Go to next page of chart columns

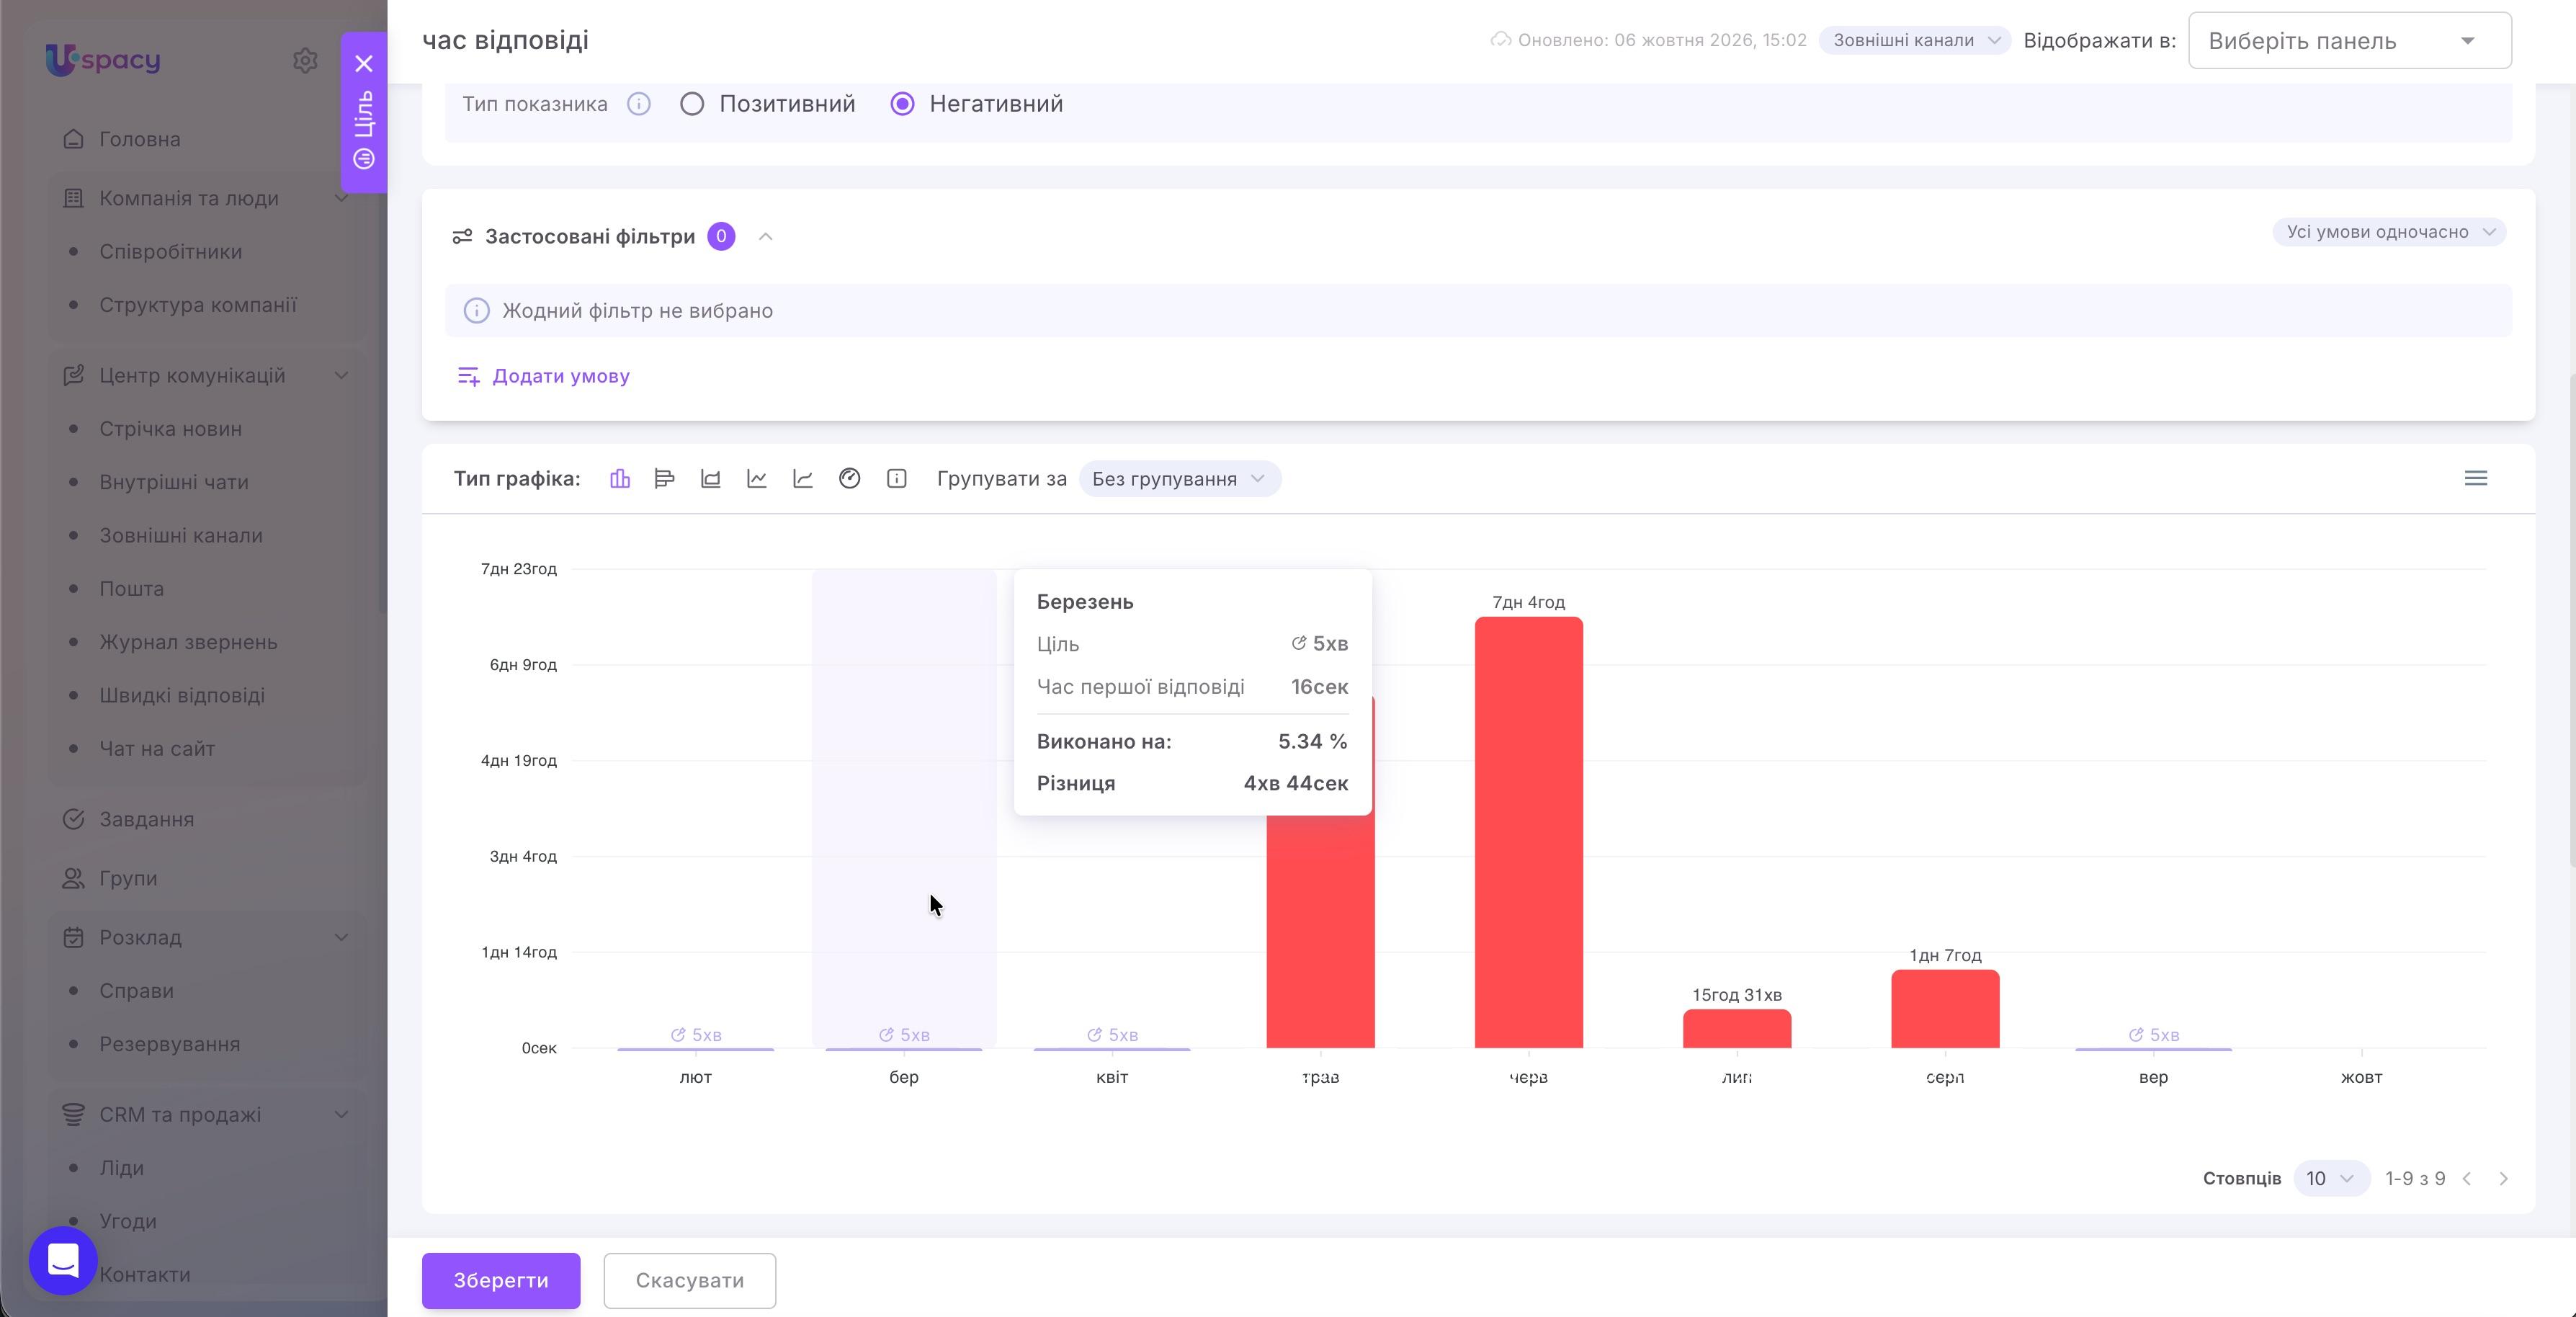2504,1179
